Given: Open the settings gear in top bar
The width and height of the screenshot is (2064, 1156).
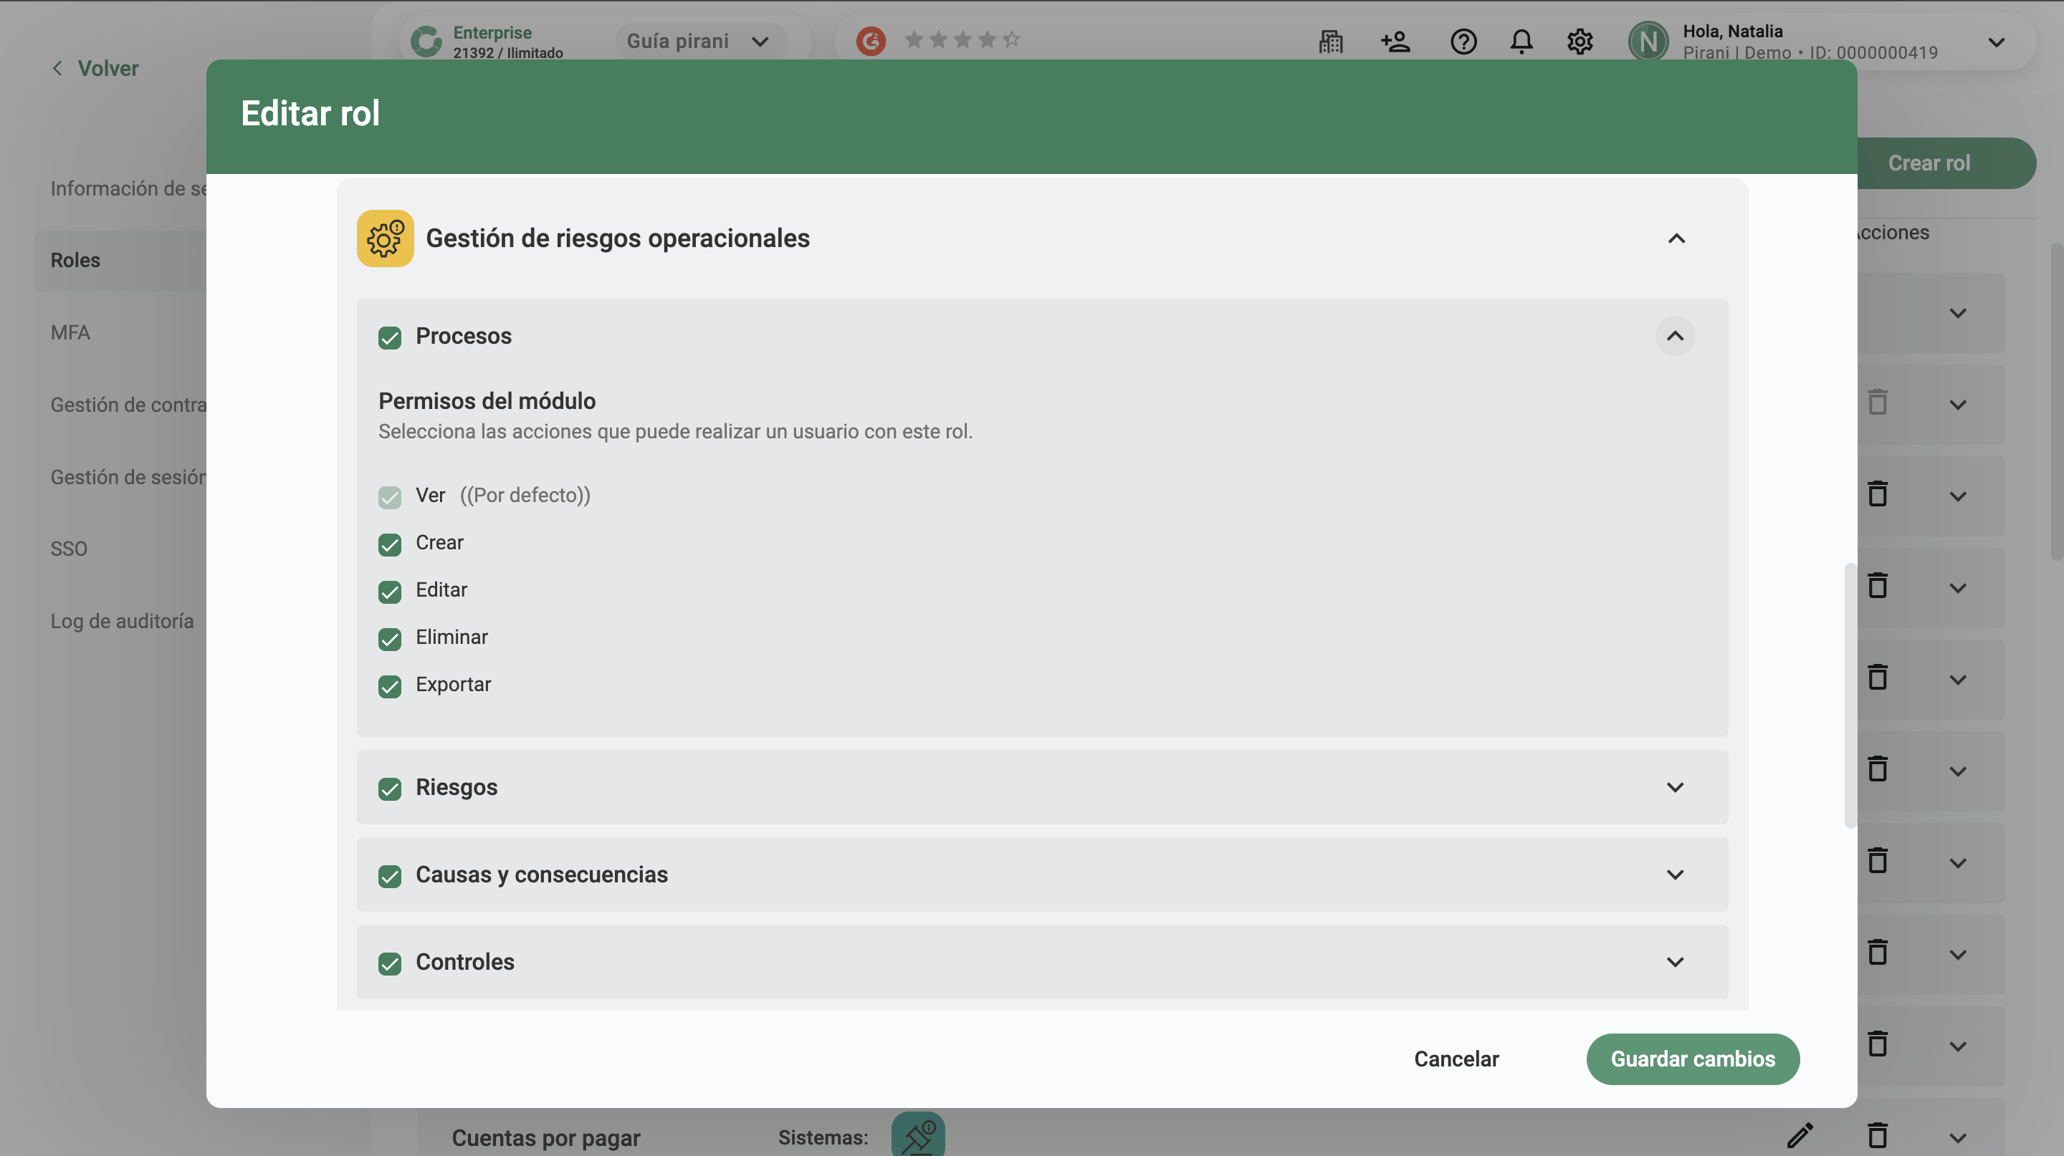Looking at the screenshot, I should tap(1579, 41).
